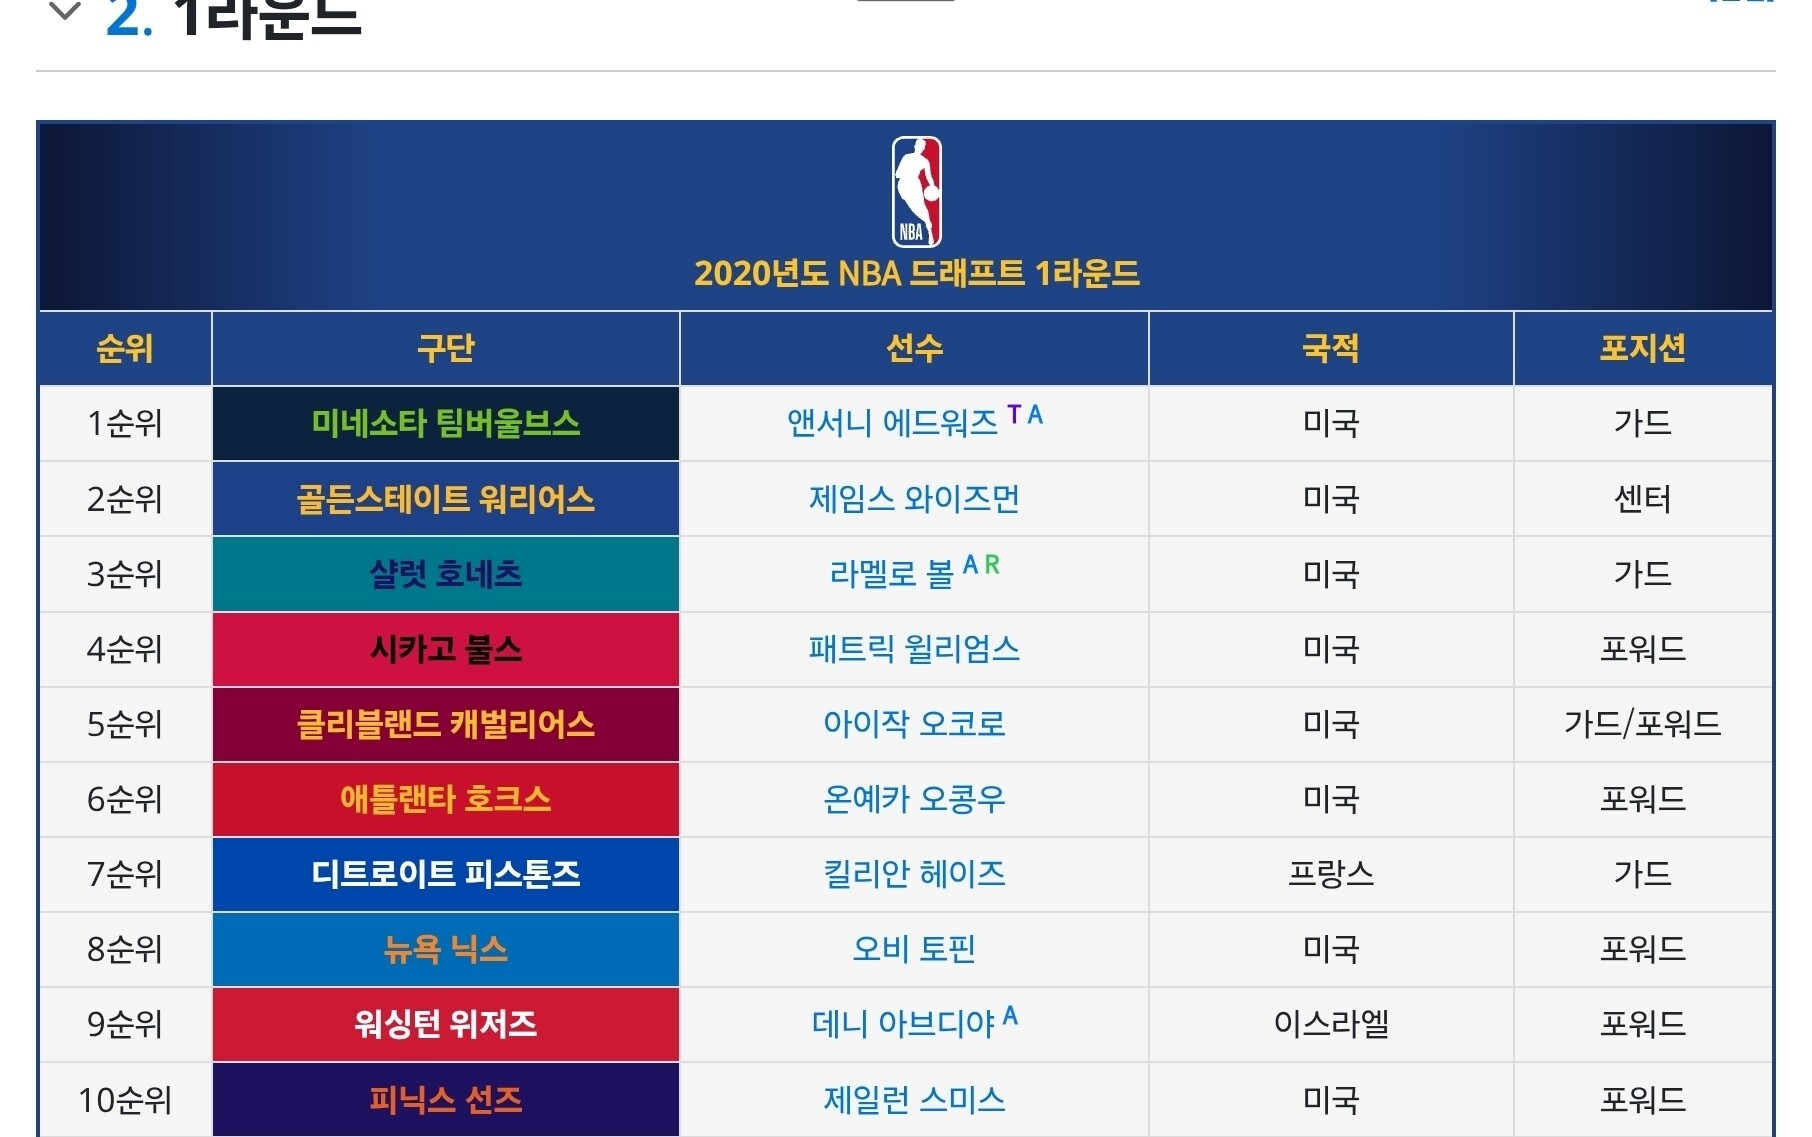Click 센터 position in 제임스 와이즈먼 row
Viewport: 1812px width, 1137px height.
[x=1643, y=499]
